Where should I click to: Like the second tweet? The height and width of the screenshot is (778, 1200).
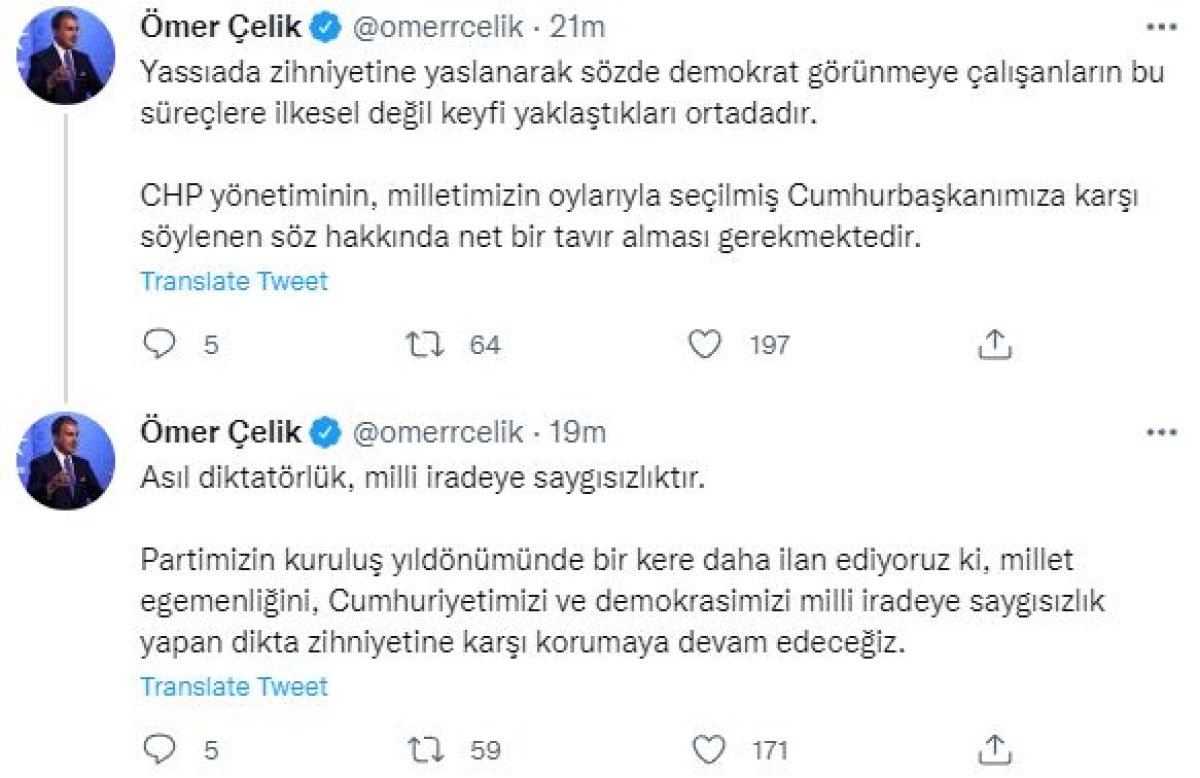[706, 748]
